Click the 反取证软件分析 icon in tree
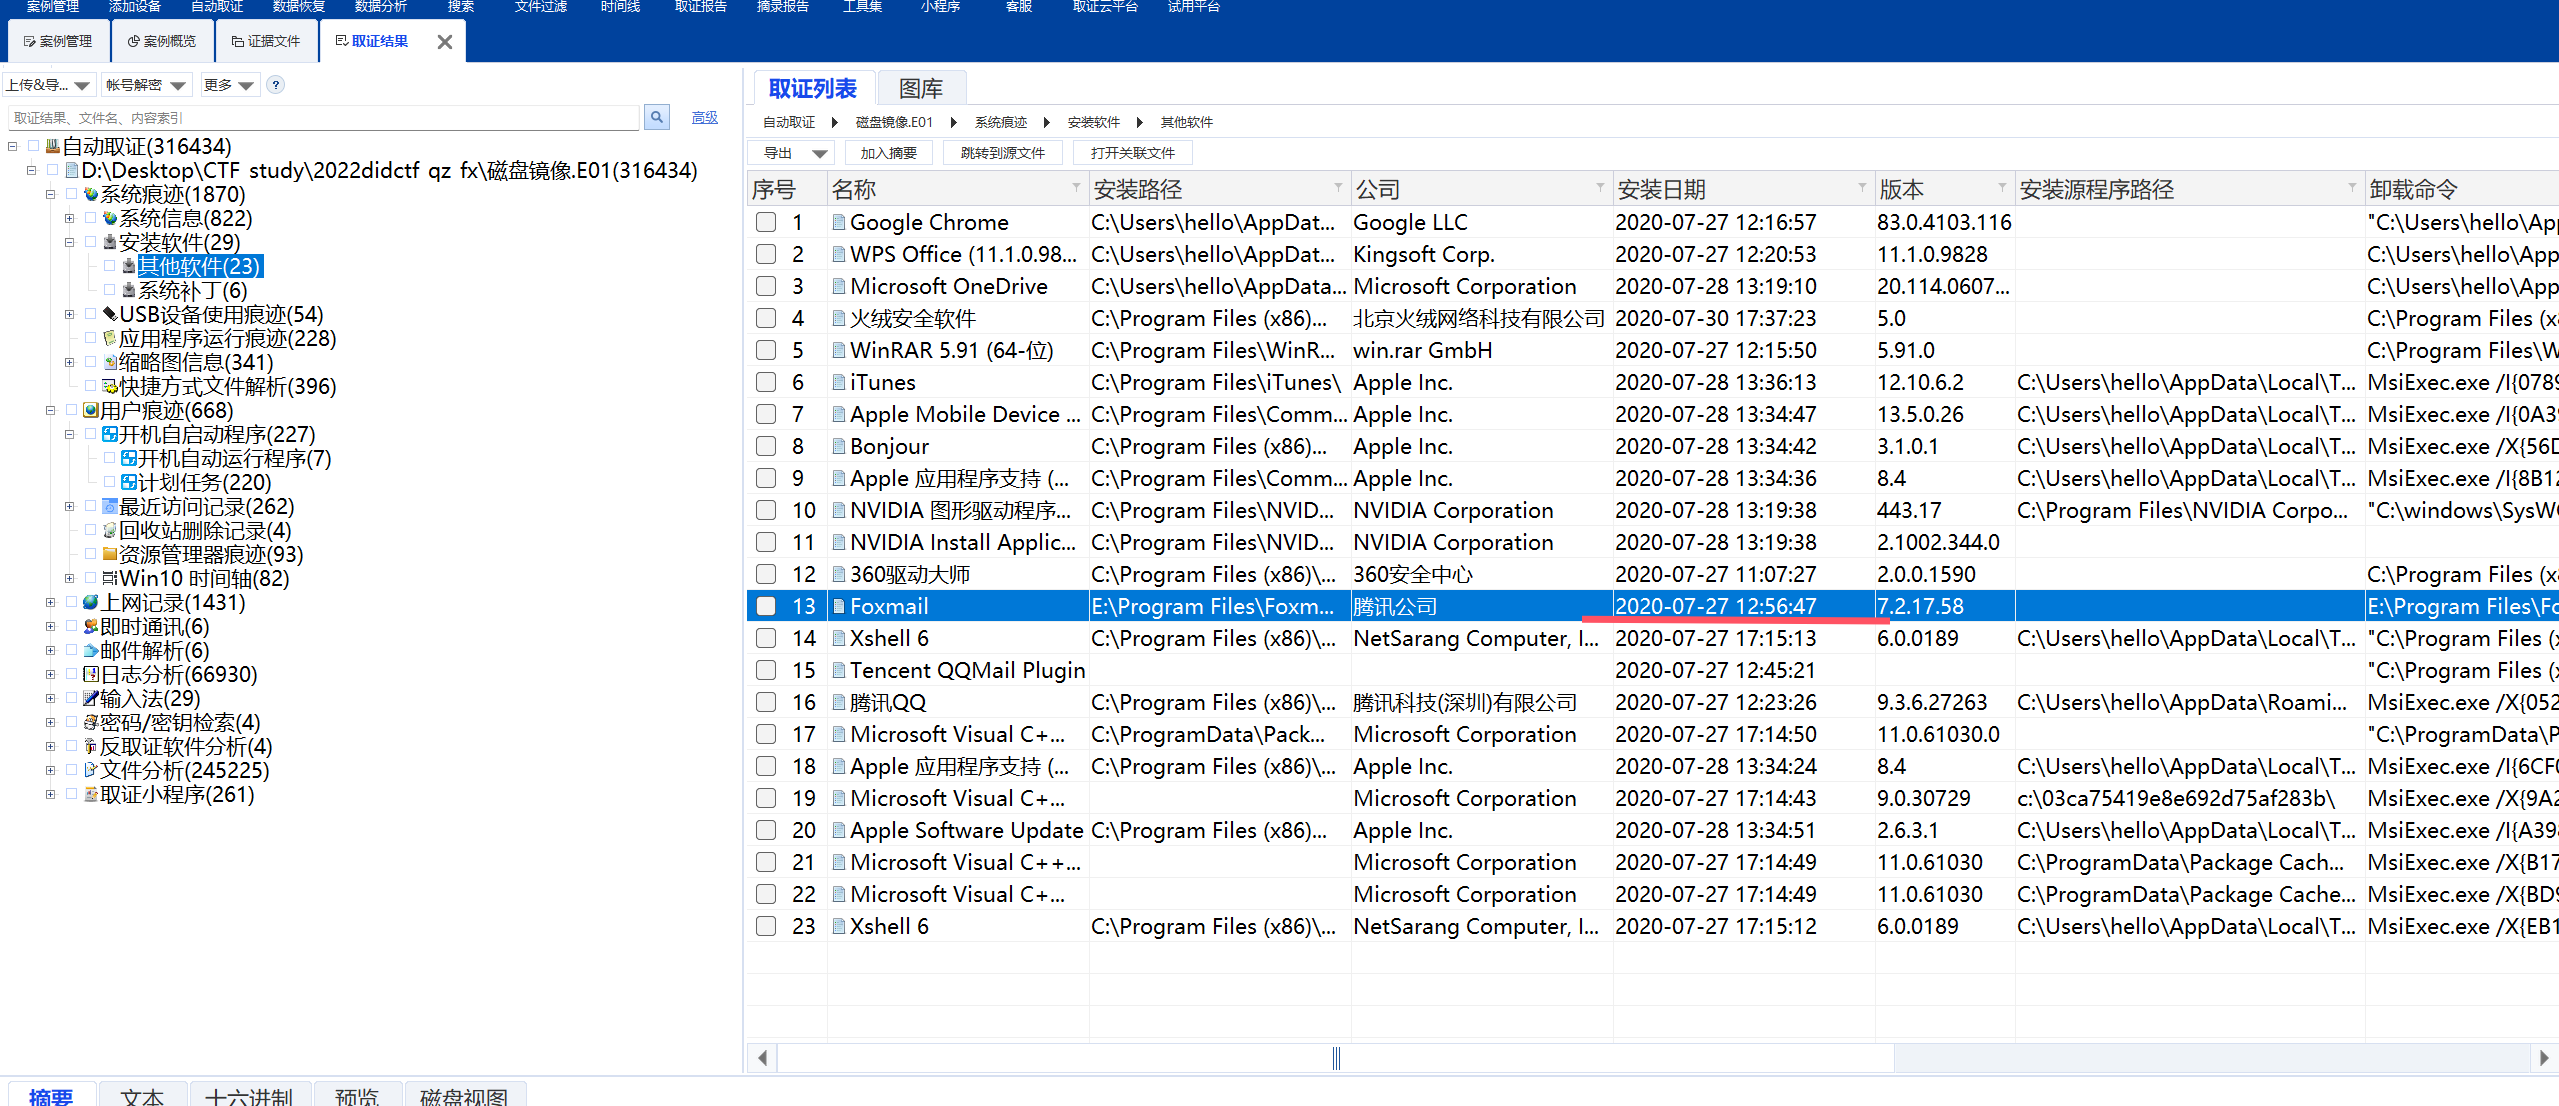This screenshot has height=1106, width=2559. (x=91, y=746)
